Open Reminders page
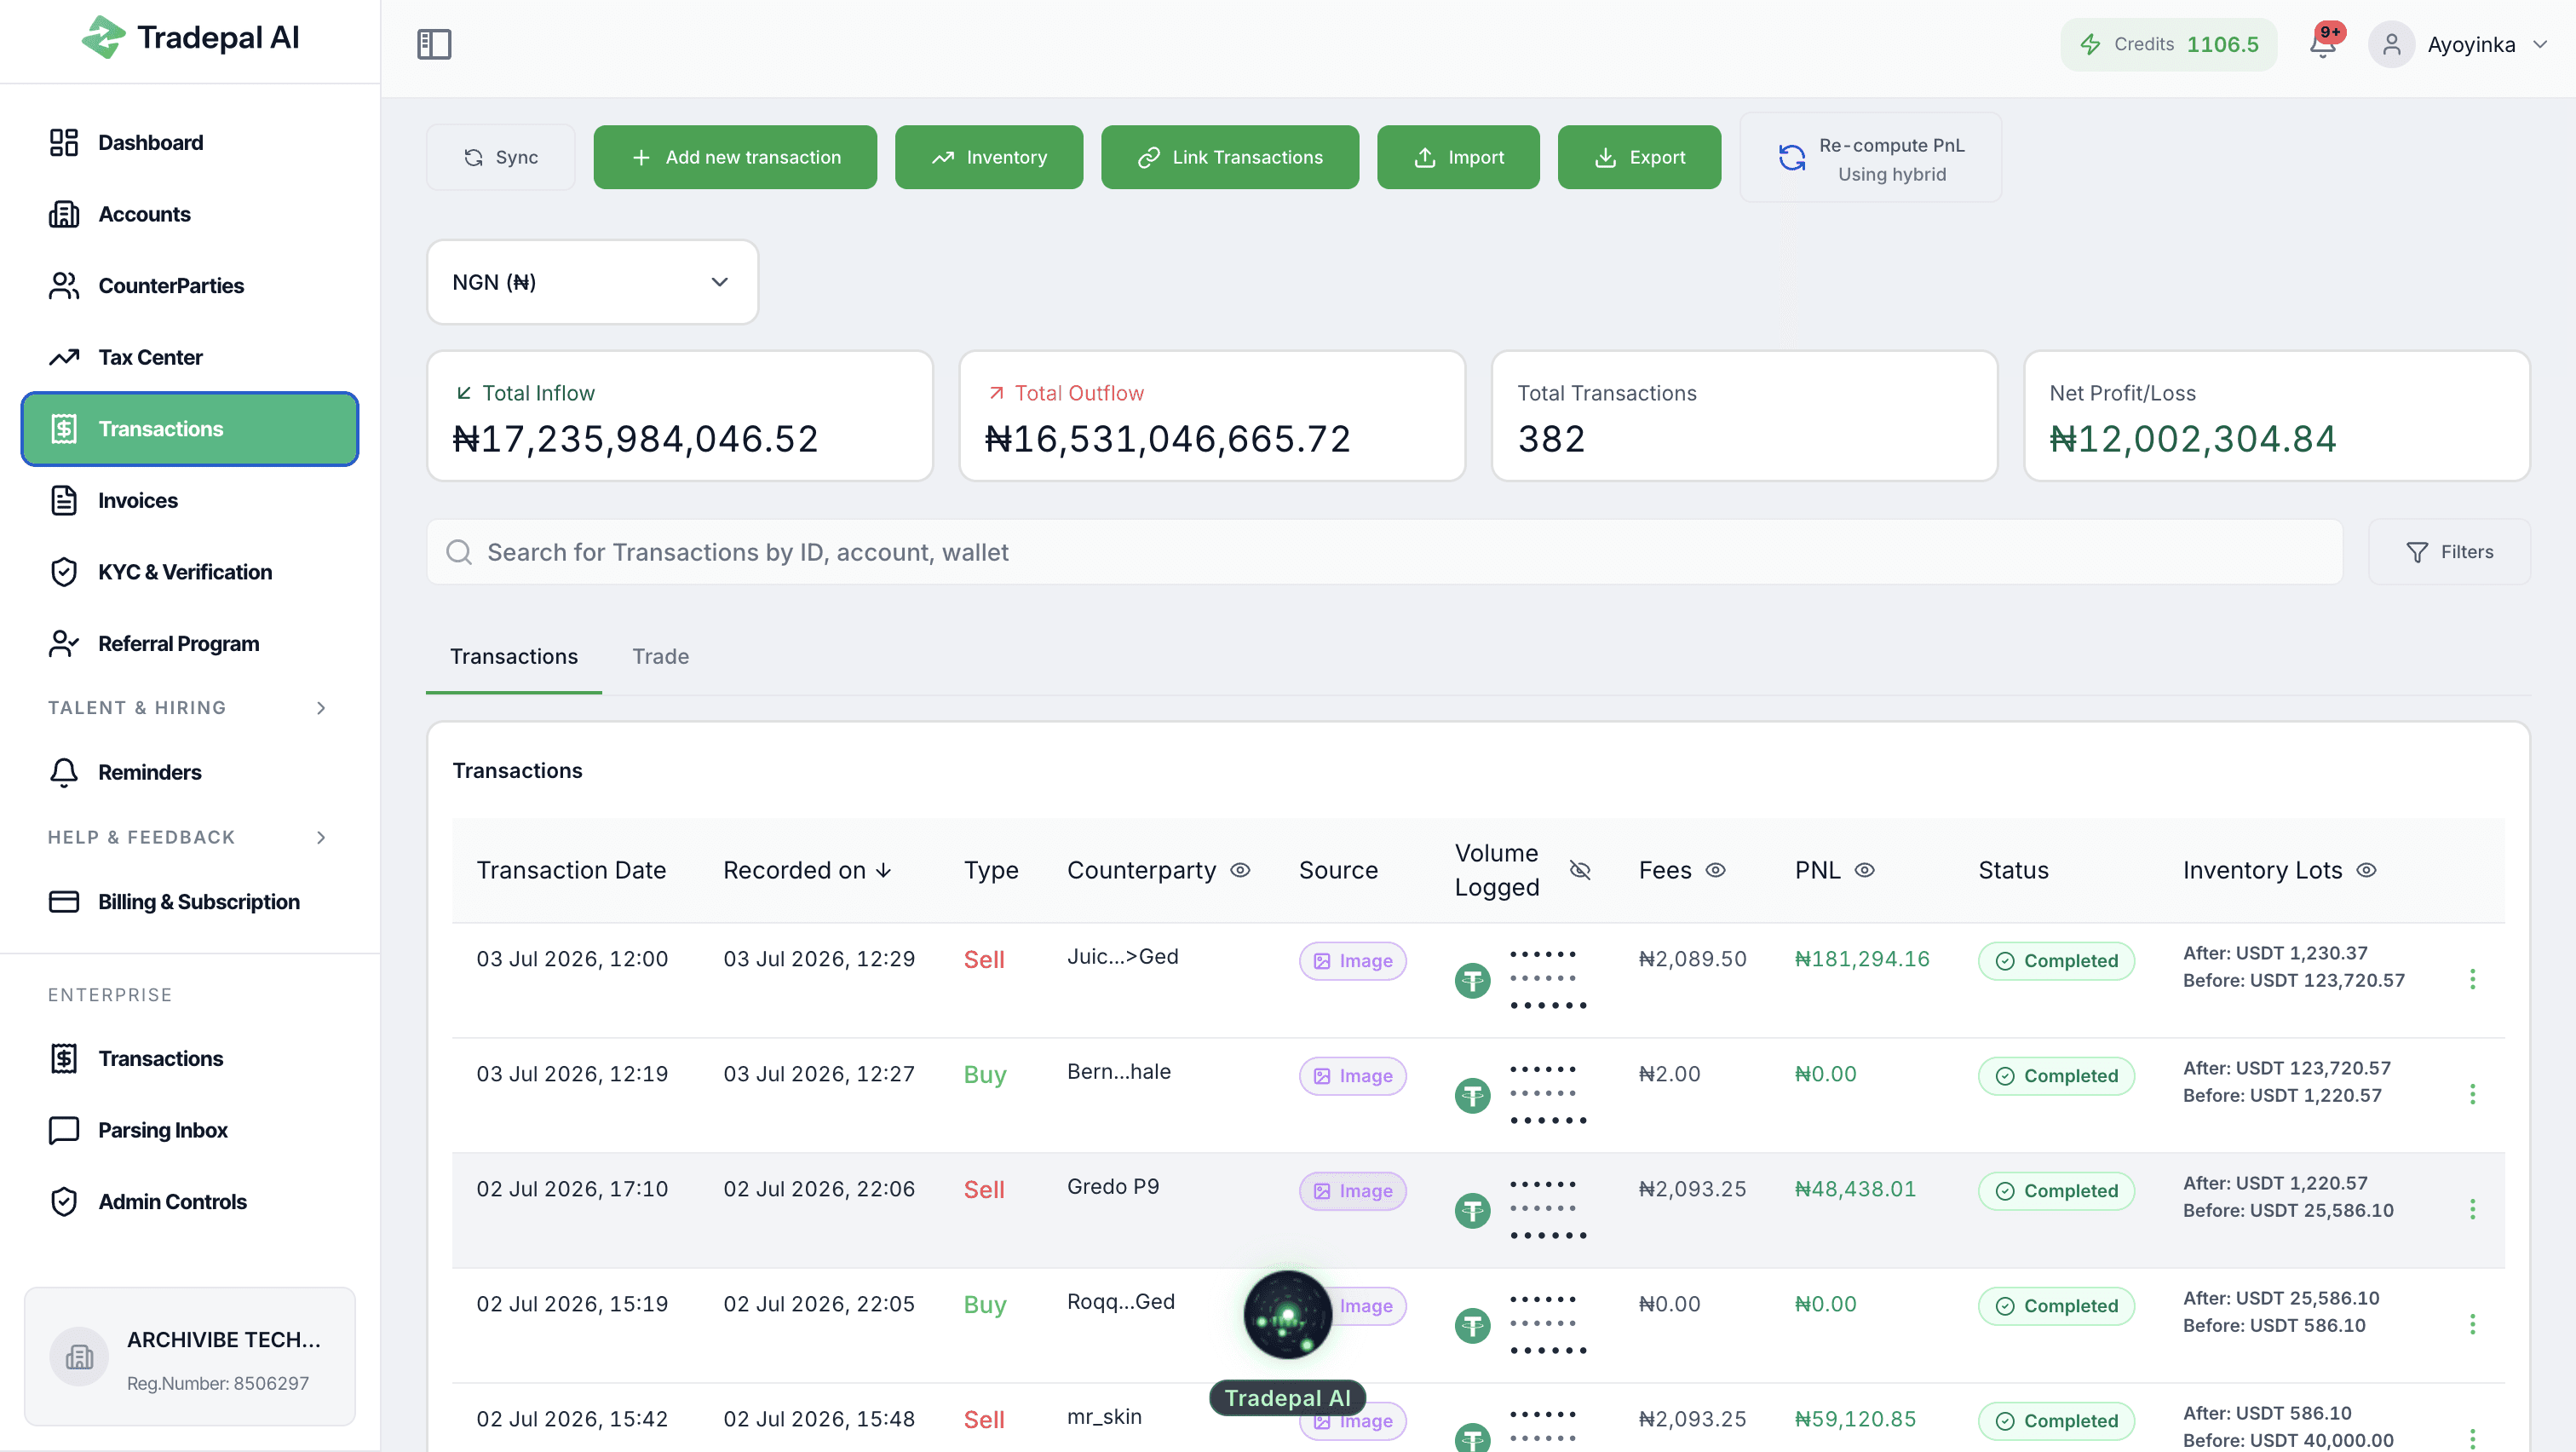Screen dimensions: 2576x1452 point(190,772)
